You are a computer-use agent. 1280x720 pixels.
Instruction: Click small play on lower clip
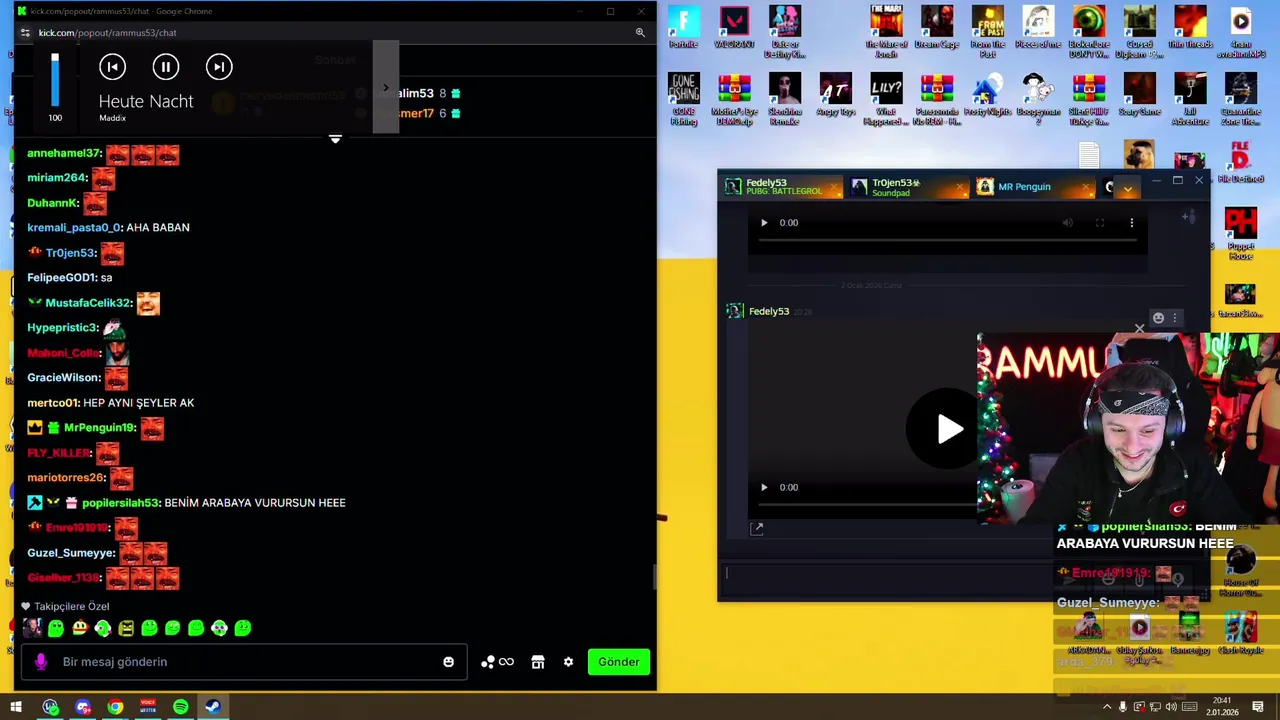pyautogui.click(x=764, y=488)
